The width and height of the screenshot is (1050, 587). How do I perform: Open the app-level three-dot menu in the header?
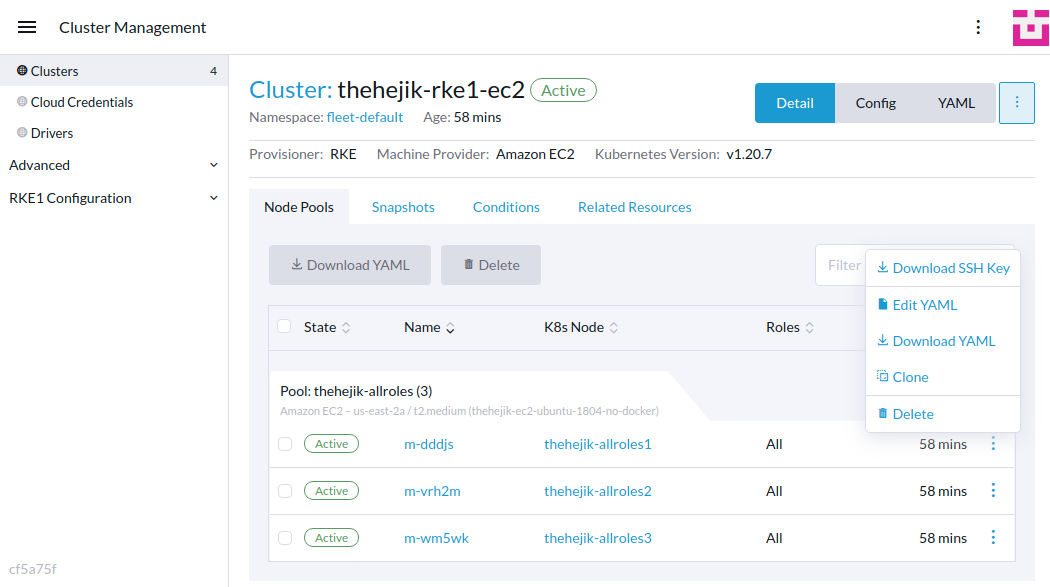pyautogui.click(x=978, y=27)
